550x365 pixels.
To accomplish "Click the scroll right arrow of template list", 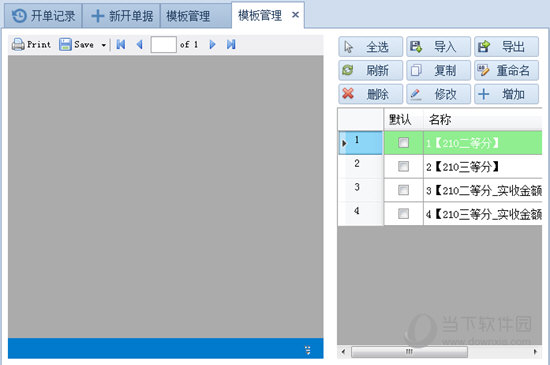I will point(535,352).
